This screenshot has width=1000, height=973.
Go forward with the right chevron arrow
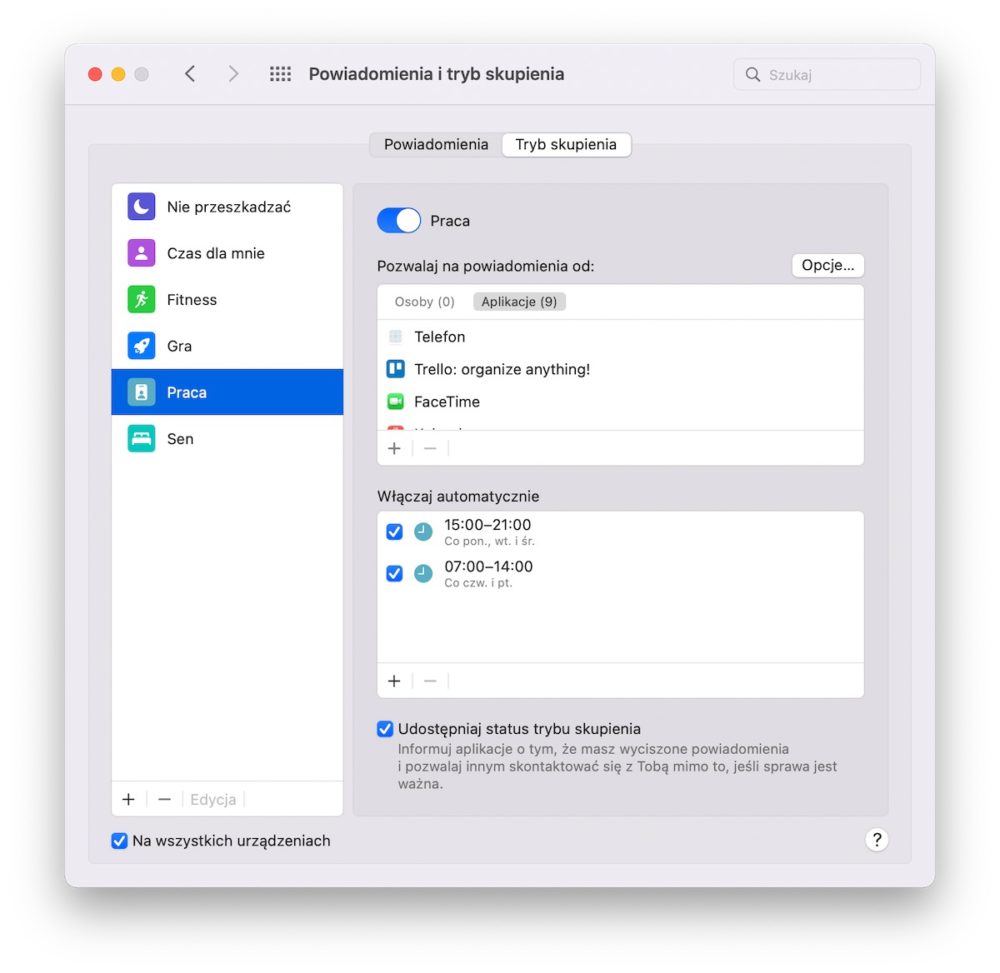(233, 74)
